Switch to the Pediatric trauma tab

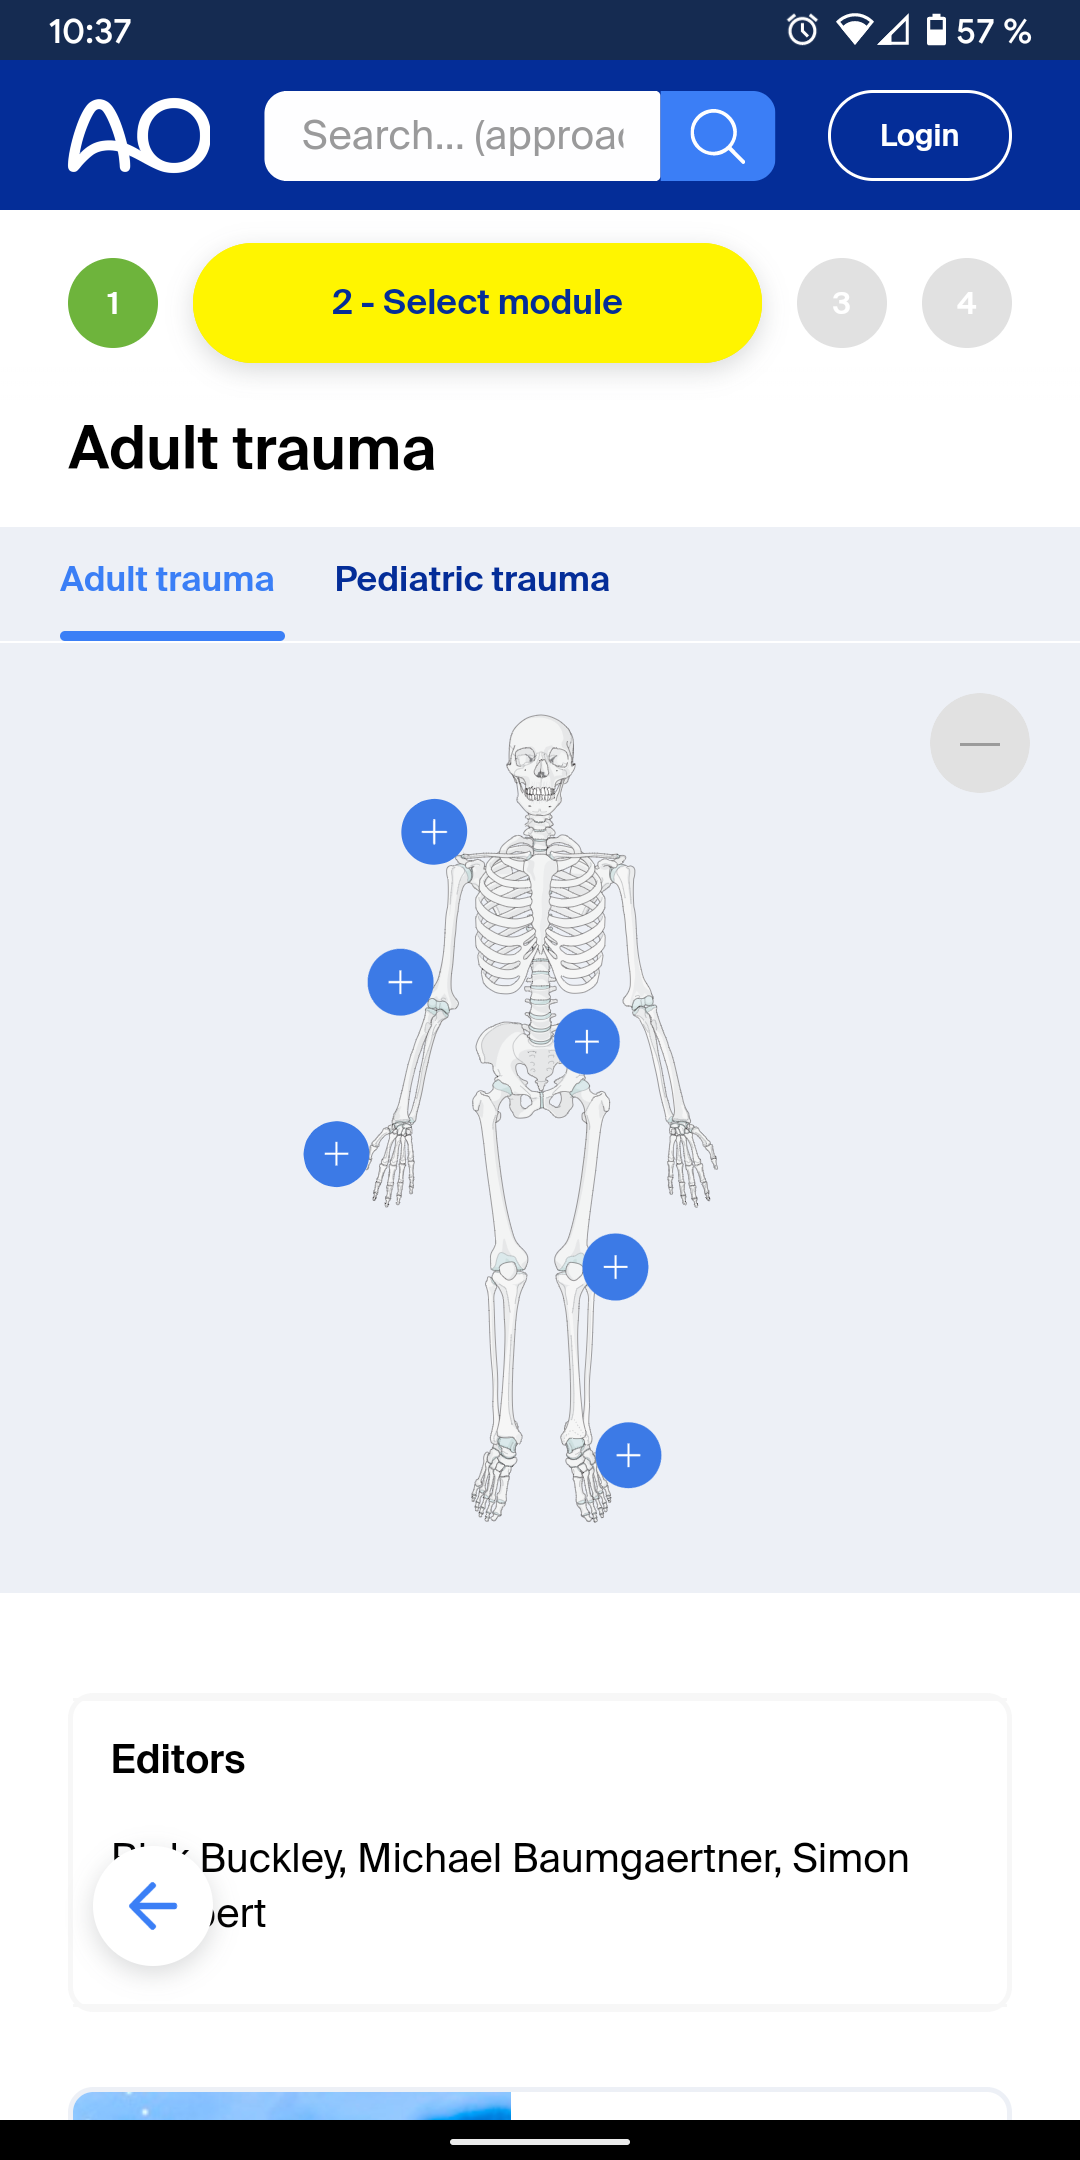(472, 580)
